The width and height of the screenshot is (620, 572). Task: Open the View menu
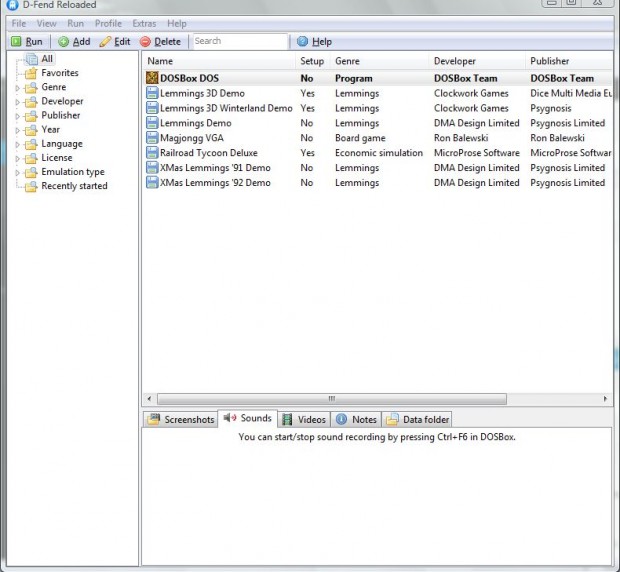(47, 23)
